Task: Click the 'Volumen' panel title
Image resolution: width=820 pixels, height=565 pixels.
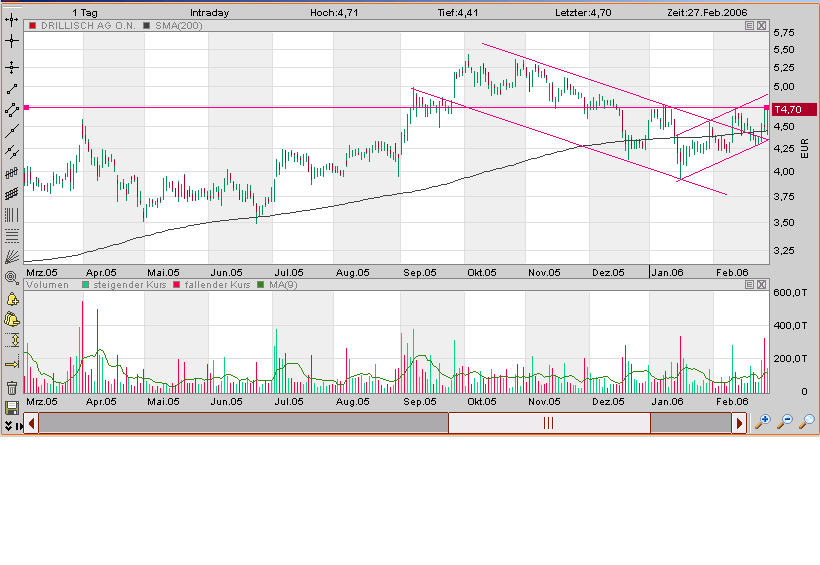Action: (48, 285)
